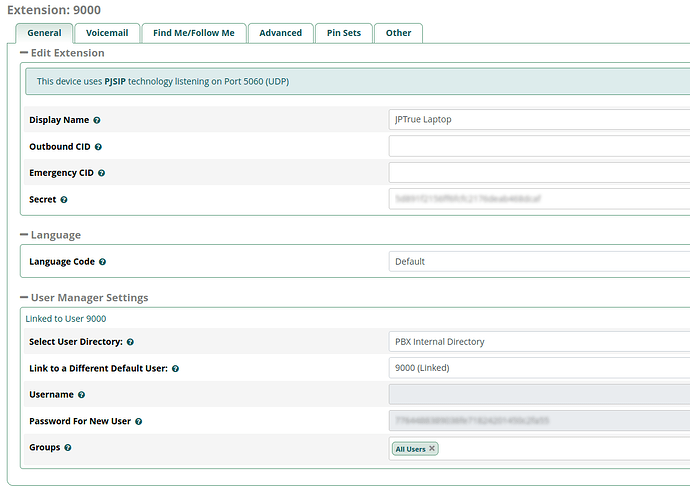Open the Find Me/Follow Me tab
The height and width of the screenshot is (496, 690).
pos(193,33)
